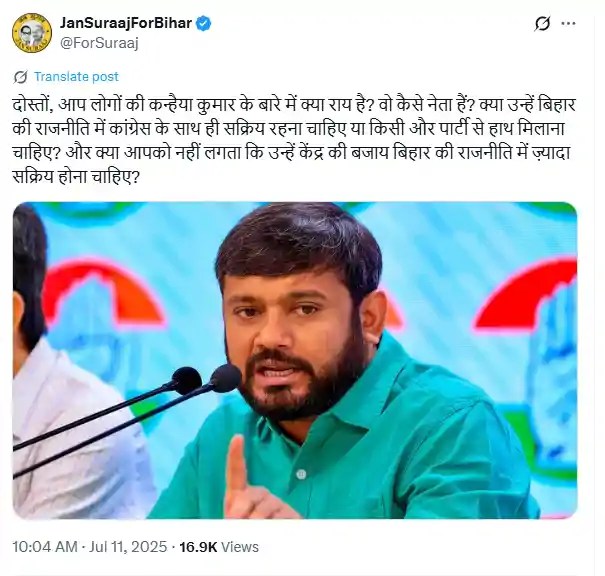Screen dimensions: 605x576
Task: Open Grok icon beside the more menu
Action: pos(542,24)
